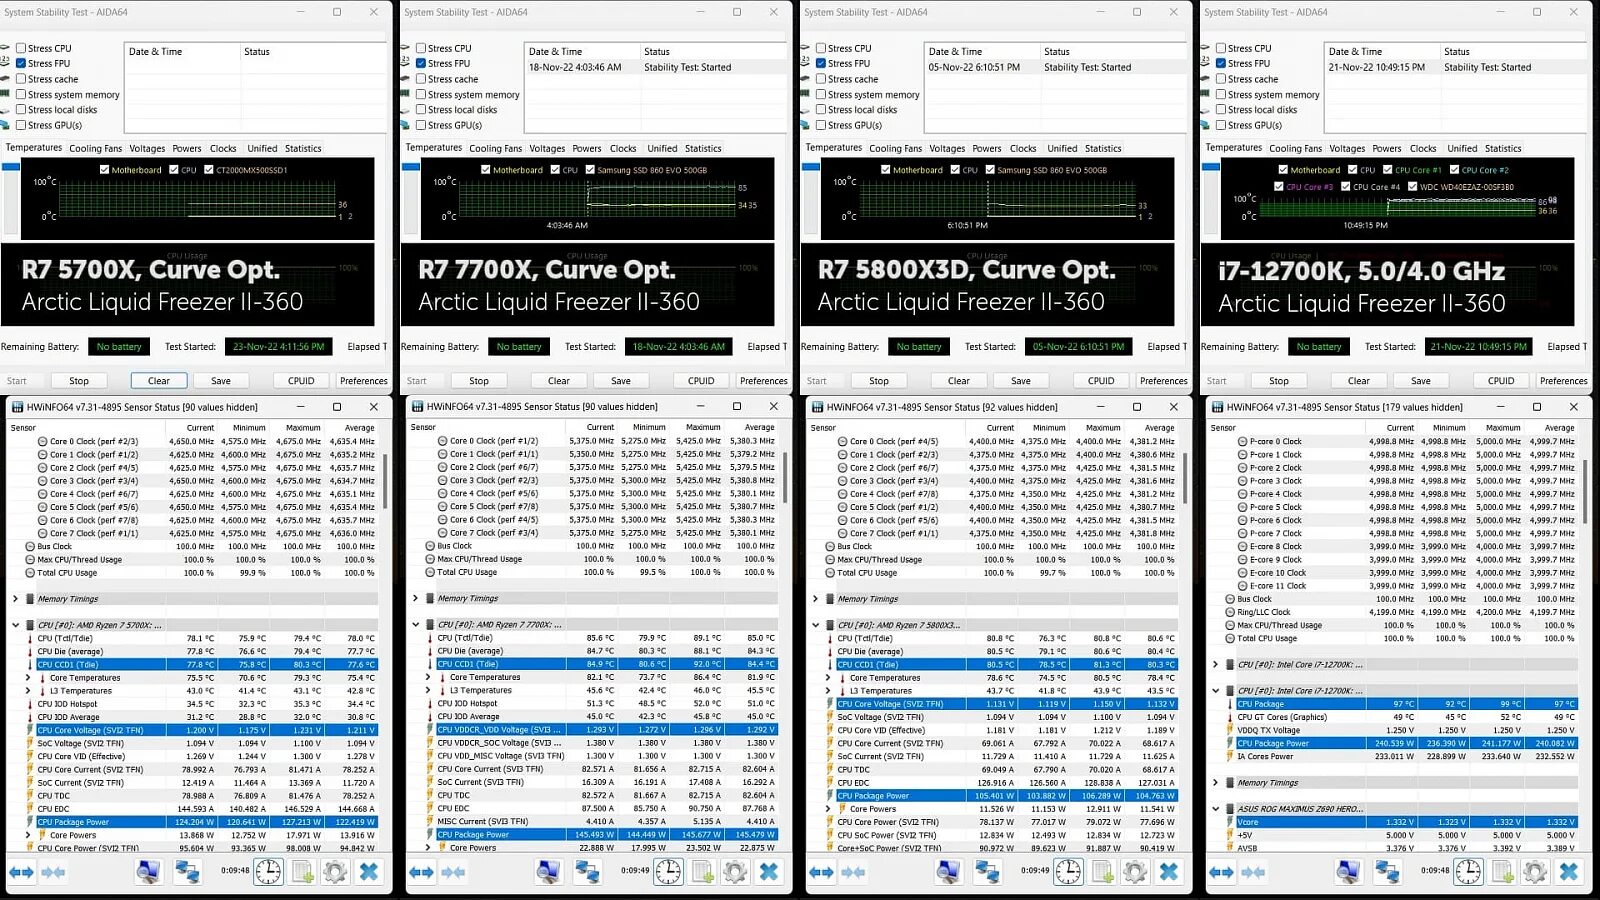The height and width of the screenshot is (900, 1600).
Task: Click the blue X icon in the Ryzen 7 5800X3D HWiNFO toolbar
Action: [x=1169, y=872]
